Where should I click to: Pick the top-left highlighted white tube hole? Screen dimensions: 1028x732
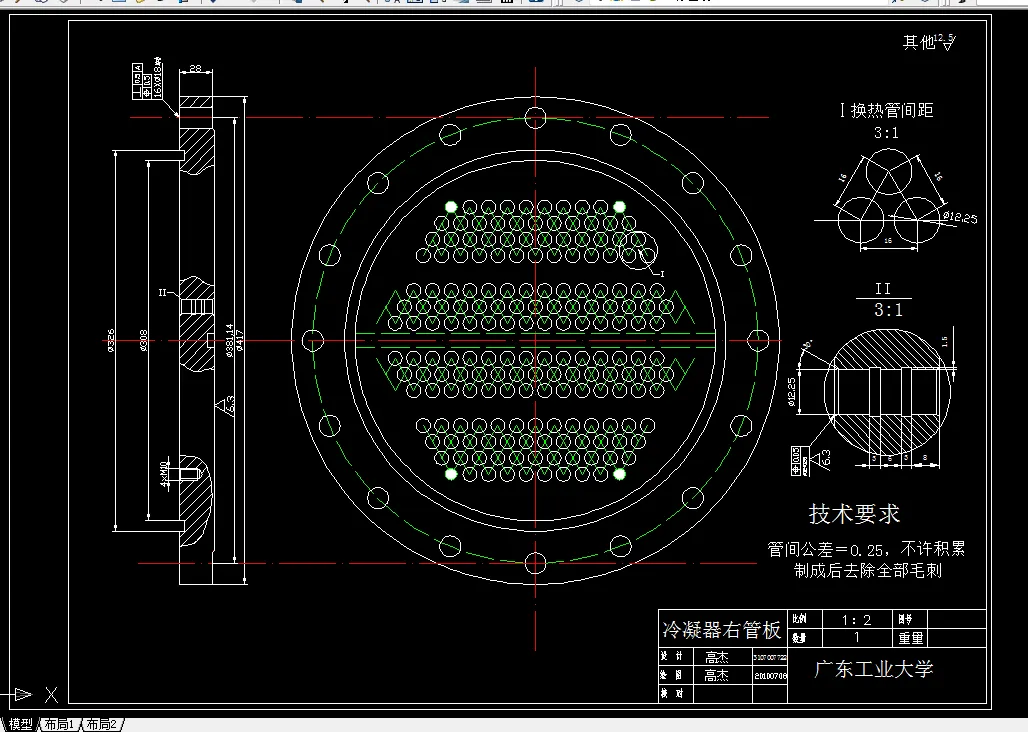[x=451, y=207]
